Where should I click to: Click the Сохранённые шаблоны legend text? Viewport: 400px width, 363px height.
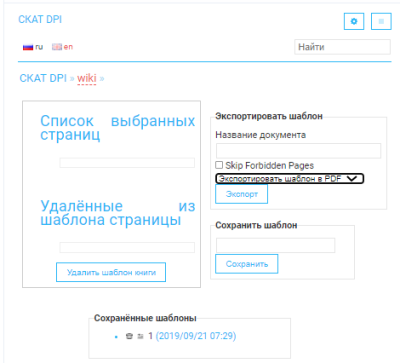[145, 318]
